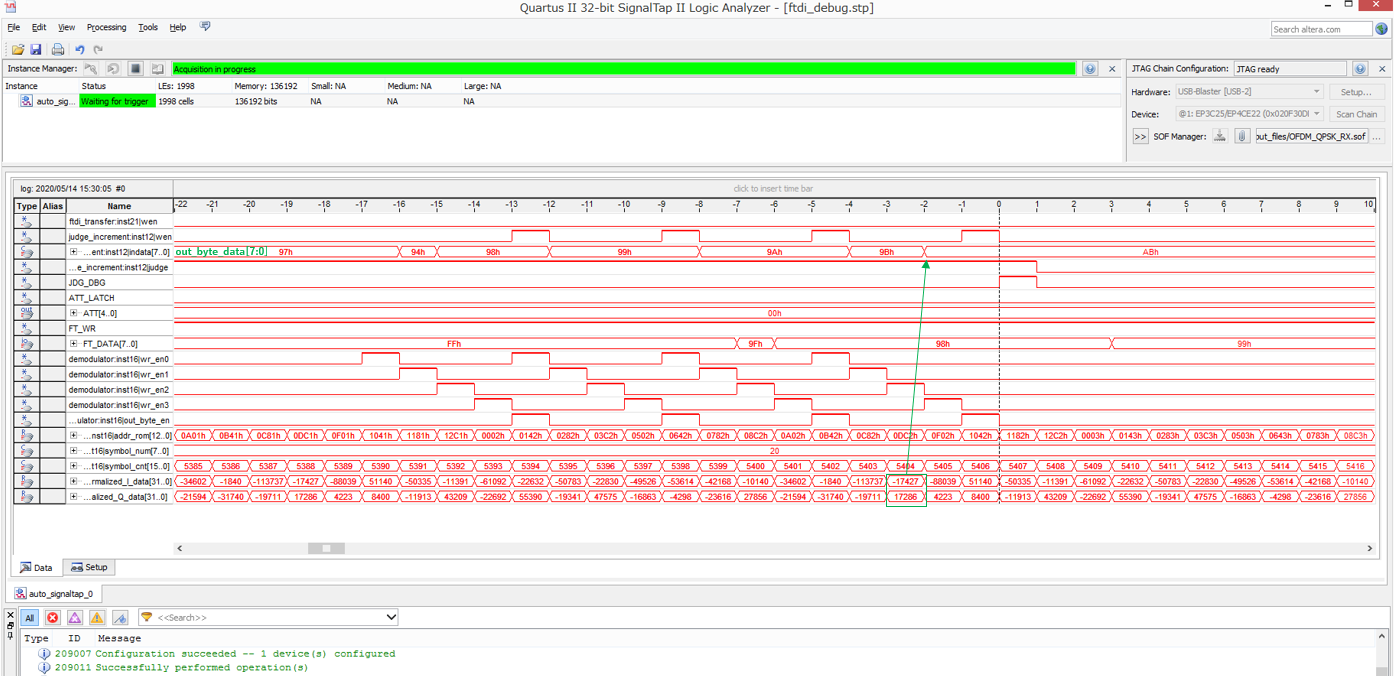Expand the addr_rom[12..0] signal bus
Viewport: 1394px width, 676px height.
click(73, 436)
